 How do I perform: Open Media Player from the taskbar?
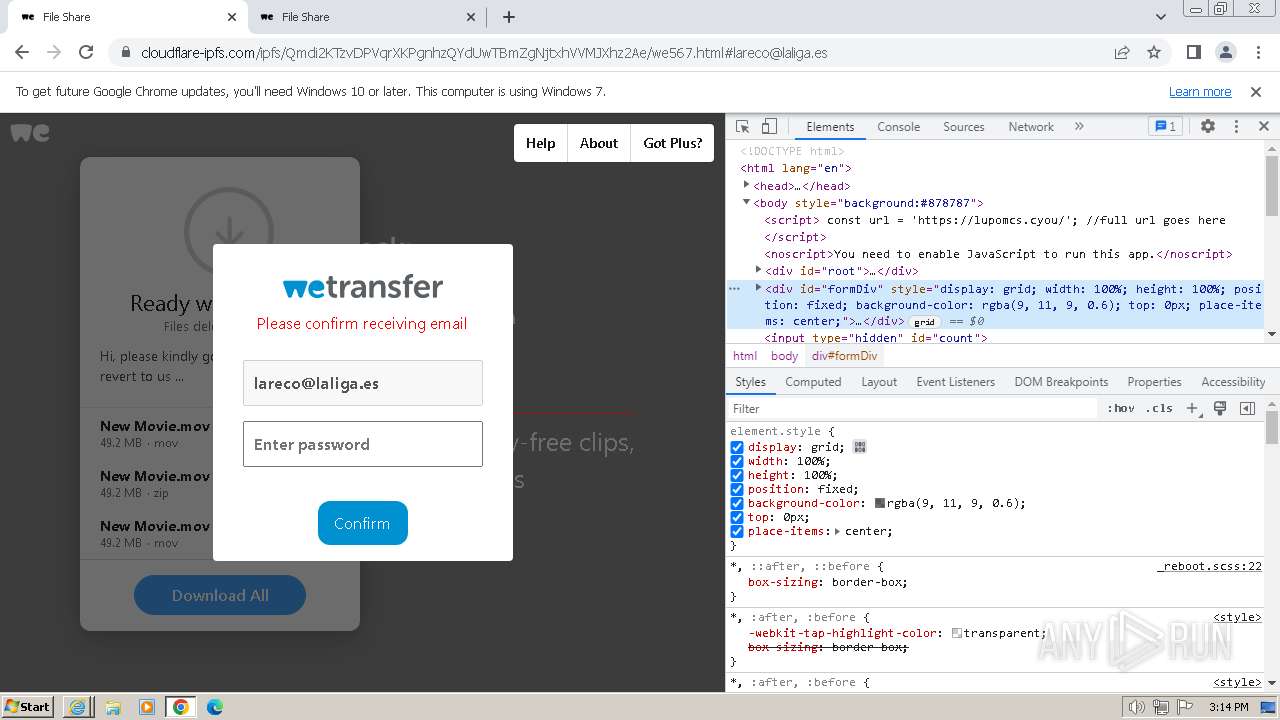(x=146, y=707)
